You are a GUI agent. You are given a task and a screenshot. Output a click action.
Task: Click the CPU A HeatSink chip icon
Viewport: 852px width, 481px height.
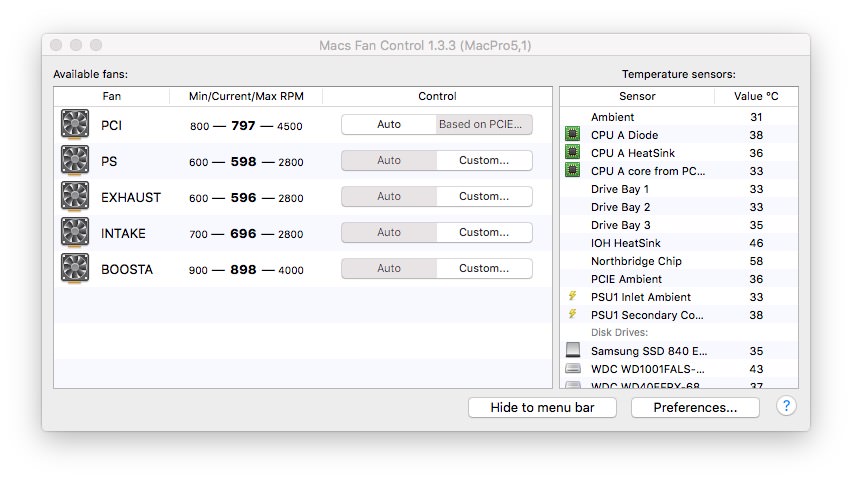point(572,152)
